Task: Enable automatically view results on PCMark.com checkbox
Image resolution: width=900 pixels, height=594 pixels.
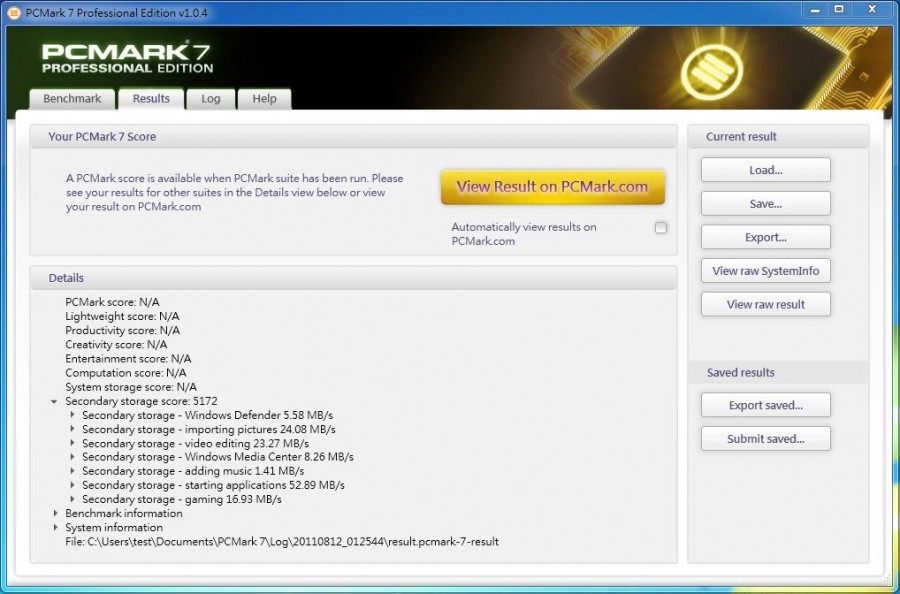Action: [660, 228]
